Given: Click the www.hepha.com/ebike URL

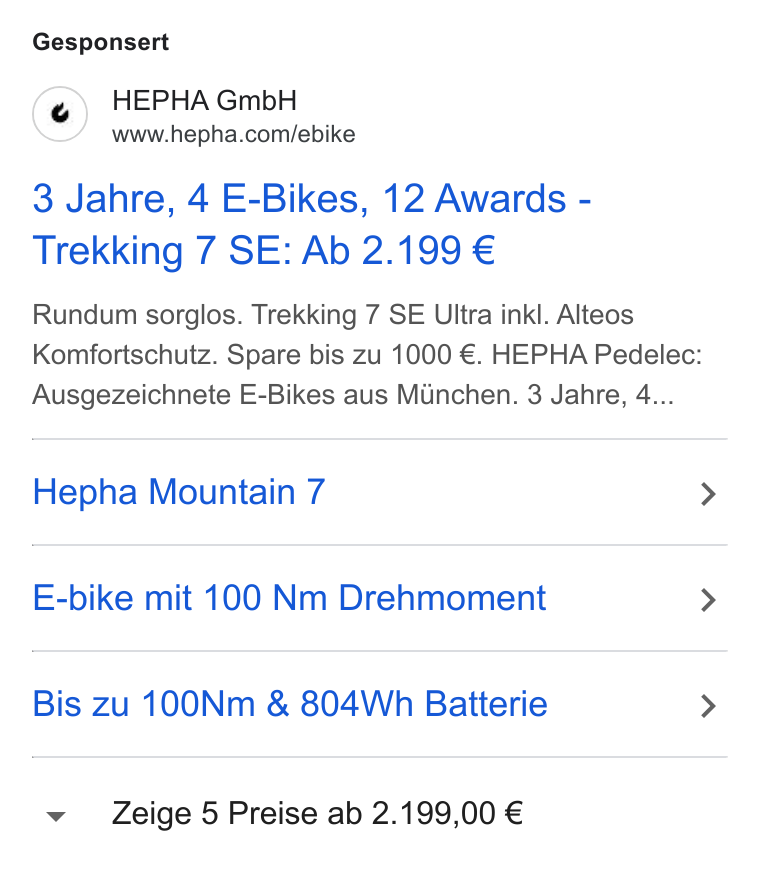Looking at the screenshot, I should [x=234, y=134].
